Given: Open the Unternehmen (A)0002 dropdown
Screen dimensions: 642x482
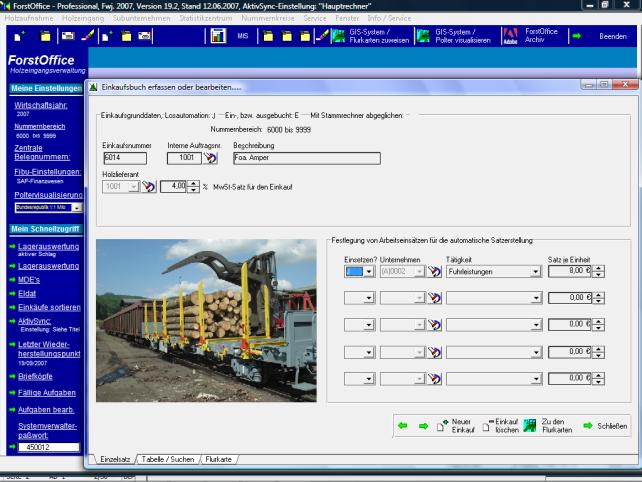Looking at the screenshot, I should [x=419, y=272].
